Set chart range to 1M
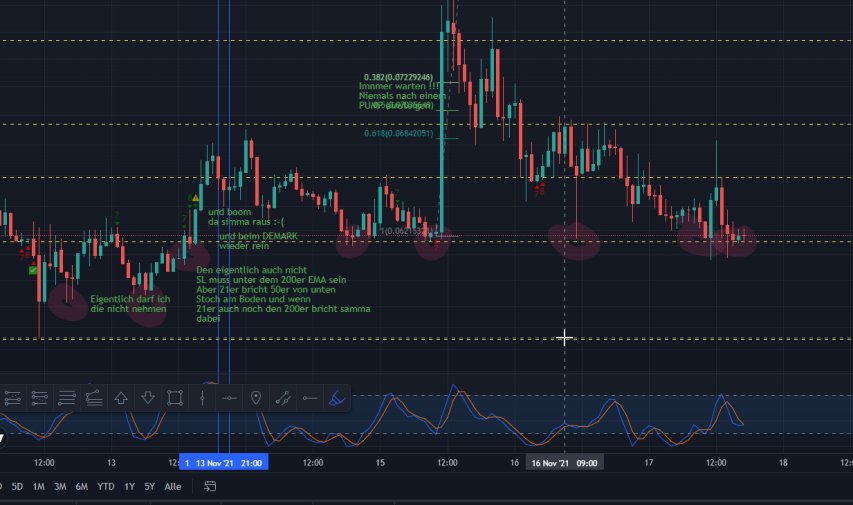The height and width of the screenshot is (505, 853). coord(39,486)
